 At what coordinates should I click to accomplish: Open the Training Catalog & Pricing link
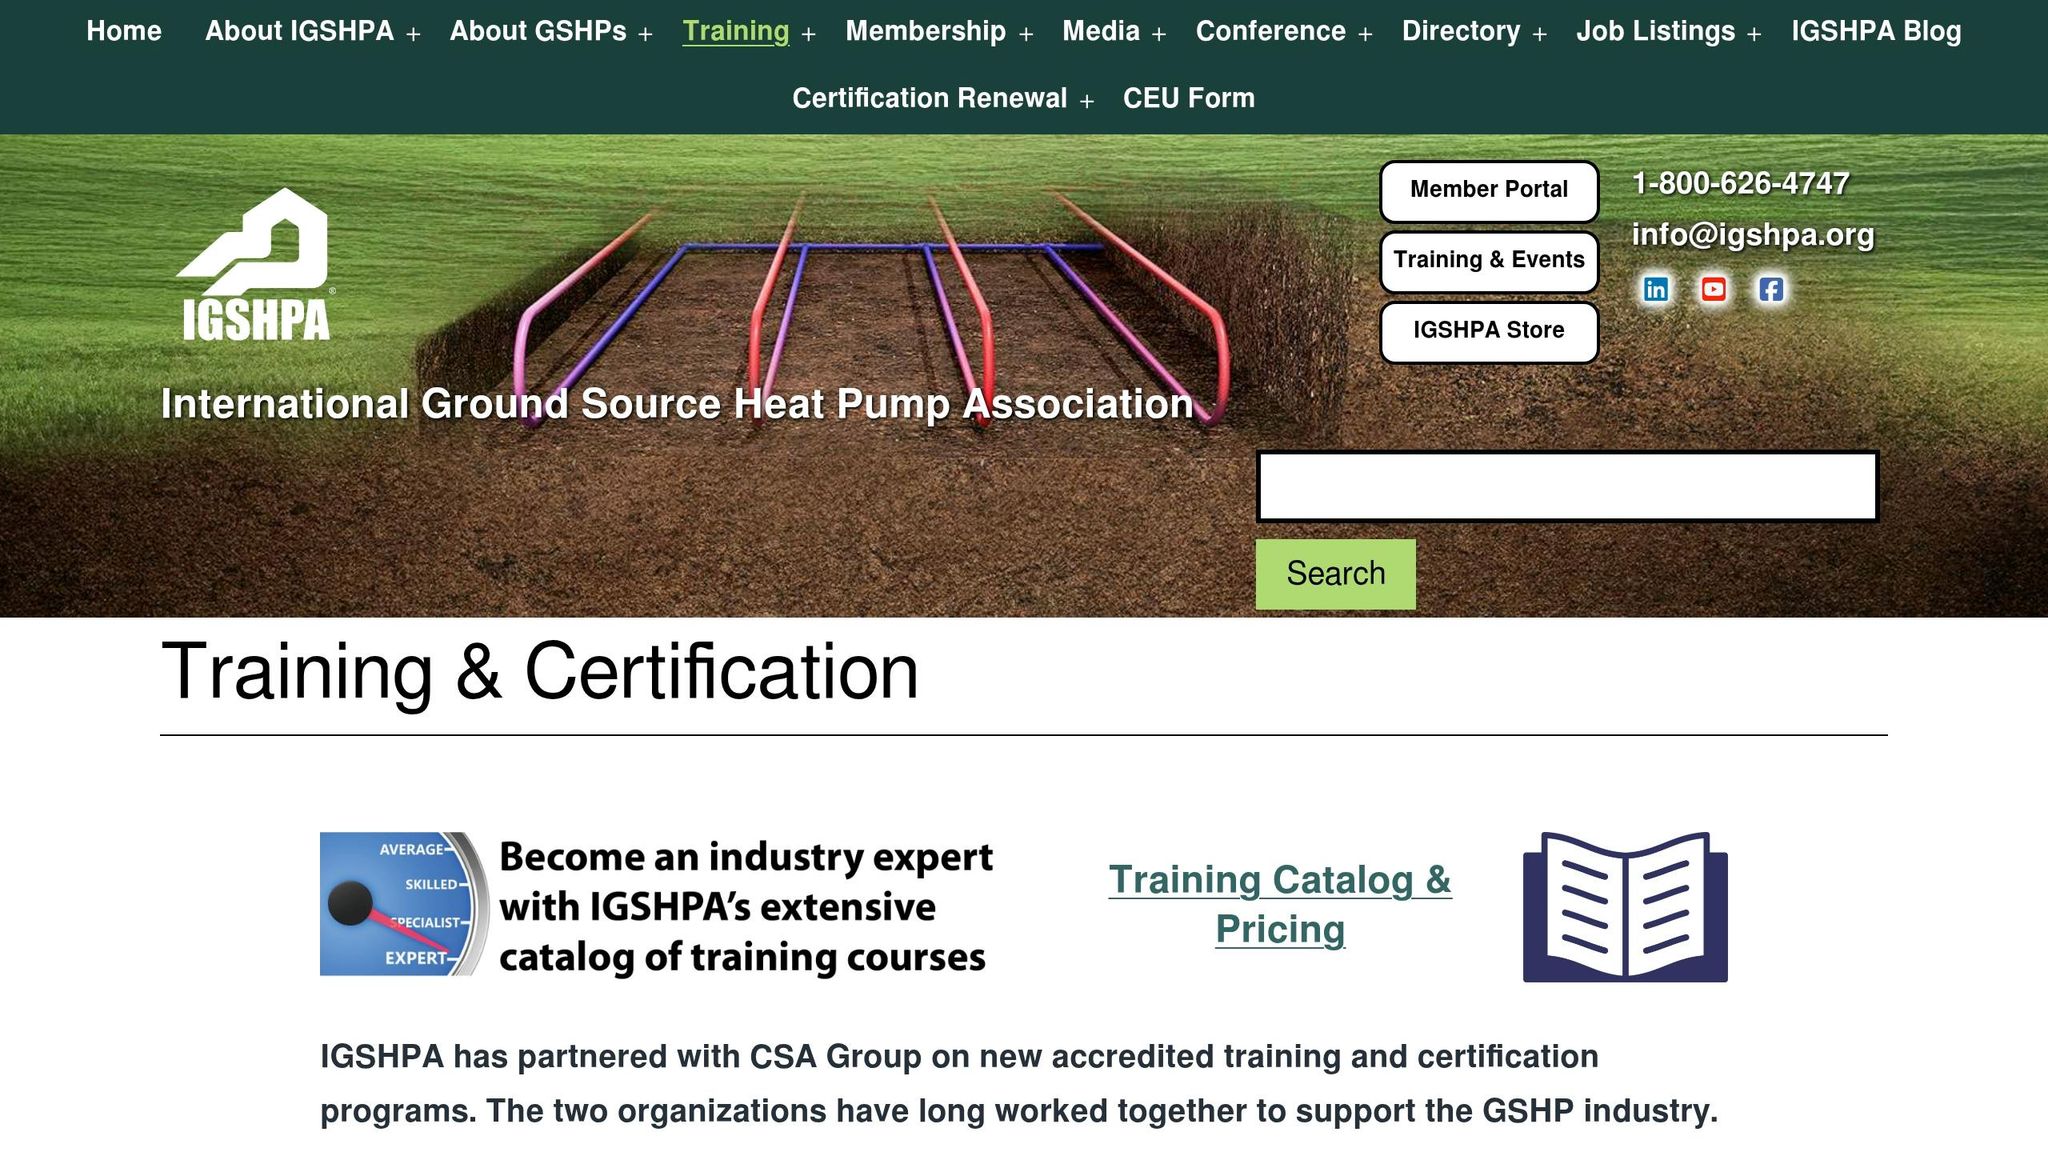(1280, 904)
